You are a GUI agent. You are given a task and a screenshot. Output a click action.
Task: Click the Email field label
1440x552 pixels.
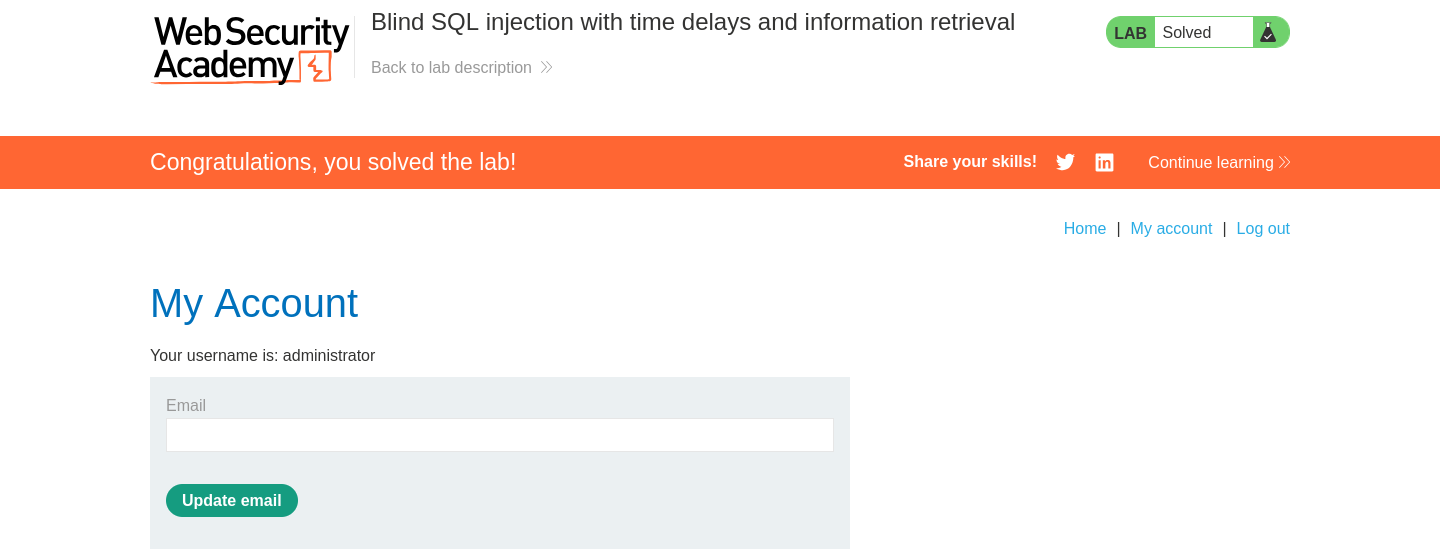click(186, 405)
